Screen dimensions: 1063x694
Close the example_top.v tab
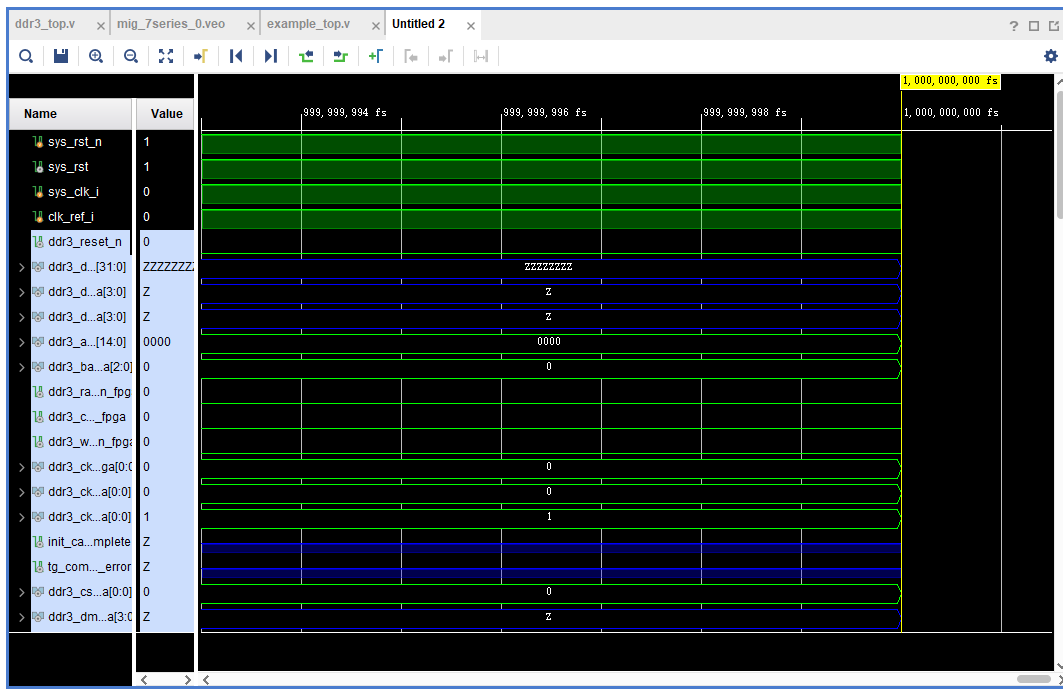(x=376, y=26)
